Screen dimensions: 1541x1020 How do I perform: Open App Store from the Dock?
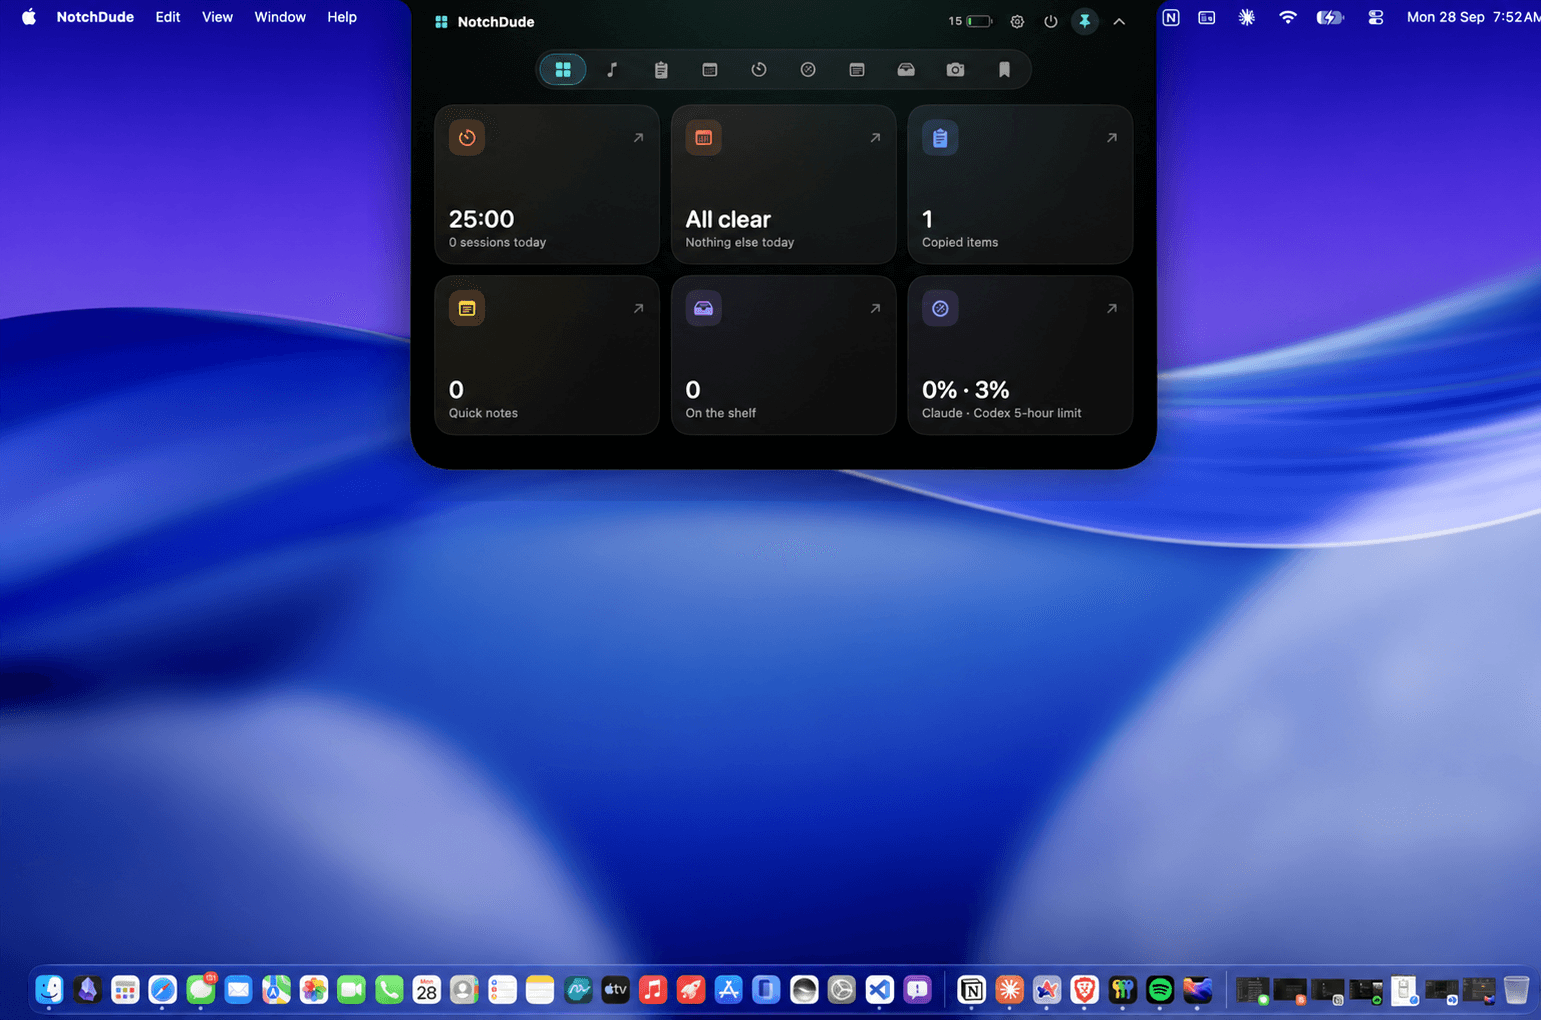pyautogui.click(x=728, y=990)
